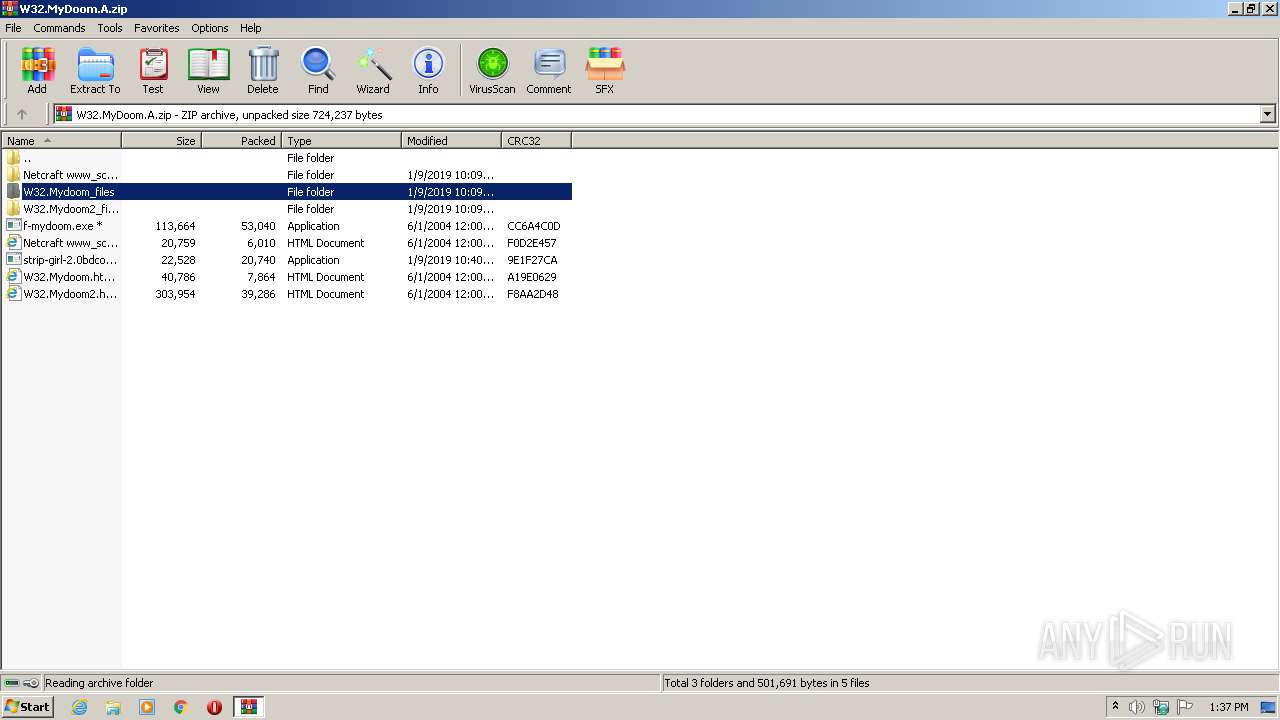Image resolution: width=1280 pixels, height=720 pixels.
Task: Run VirusScan toolbar icon
Action: [x=492, y=70]
